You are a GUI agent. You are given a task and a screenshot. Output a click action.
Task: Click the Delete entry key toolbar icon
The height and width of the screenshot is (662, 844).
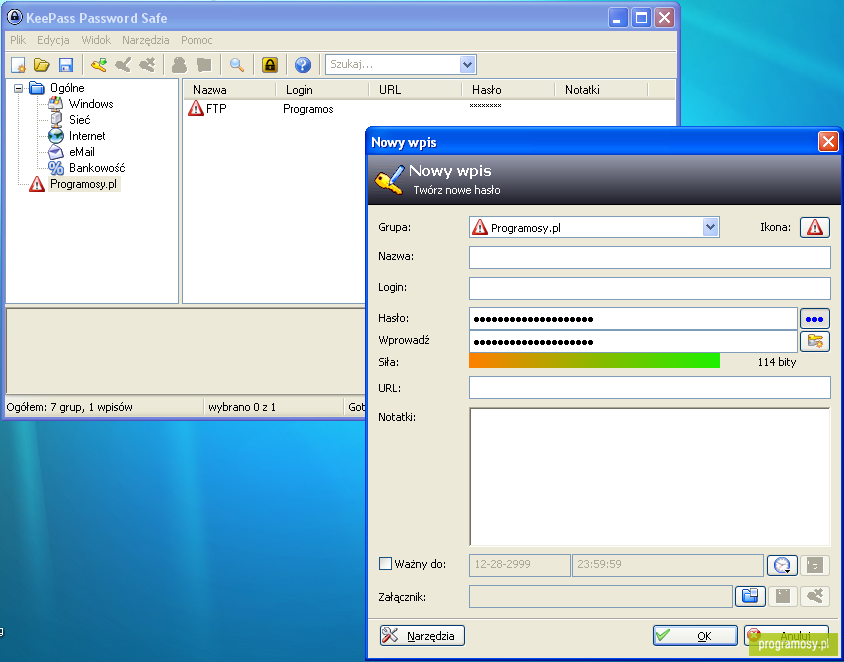coord(147,65)
